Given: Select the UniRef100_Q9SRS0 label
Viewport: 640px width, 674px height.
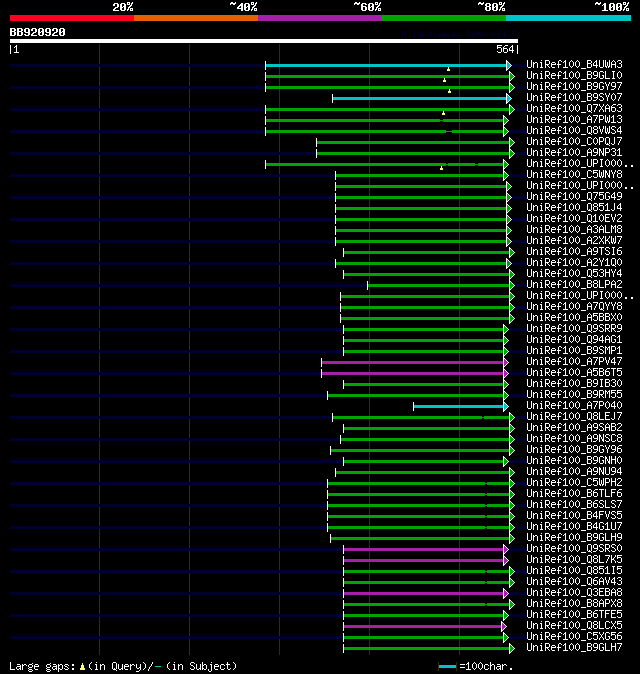Looking at the screenshot, I should [574, 548].
